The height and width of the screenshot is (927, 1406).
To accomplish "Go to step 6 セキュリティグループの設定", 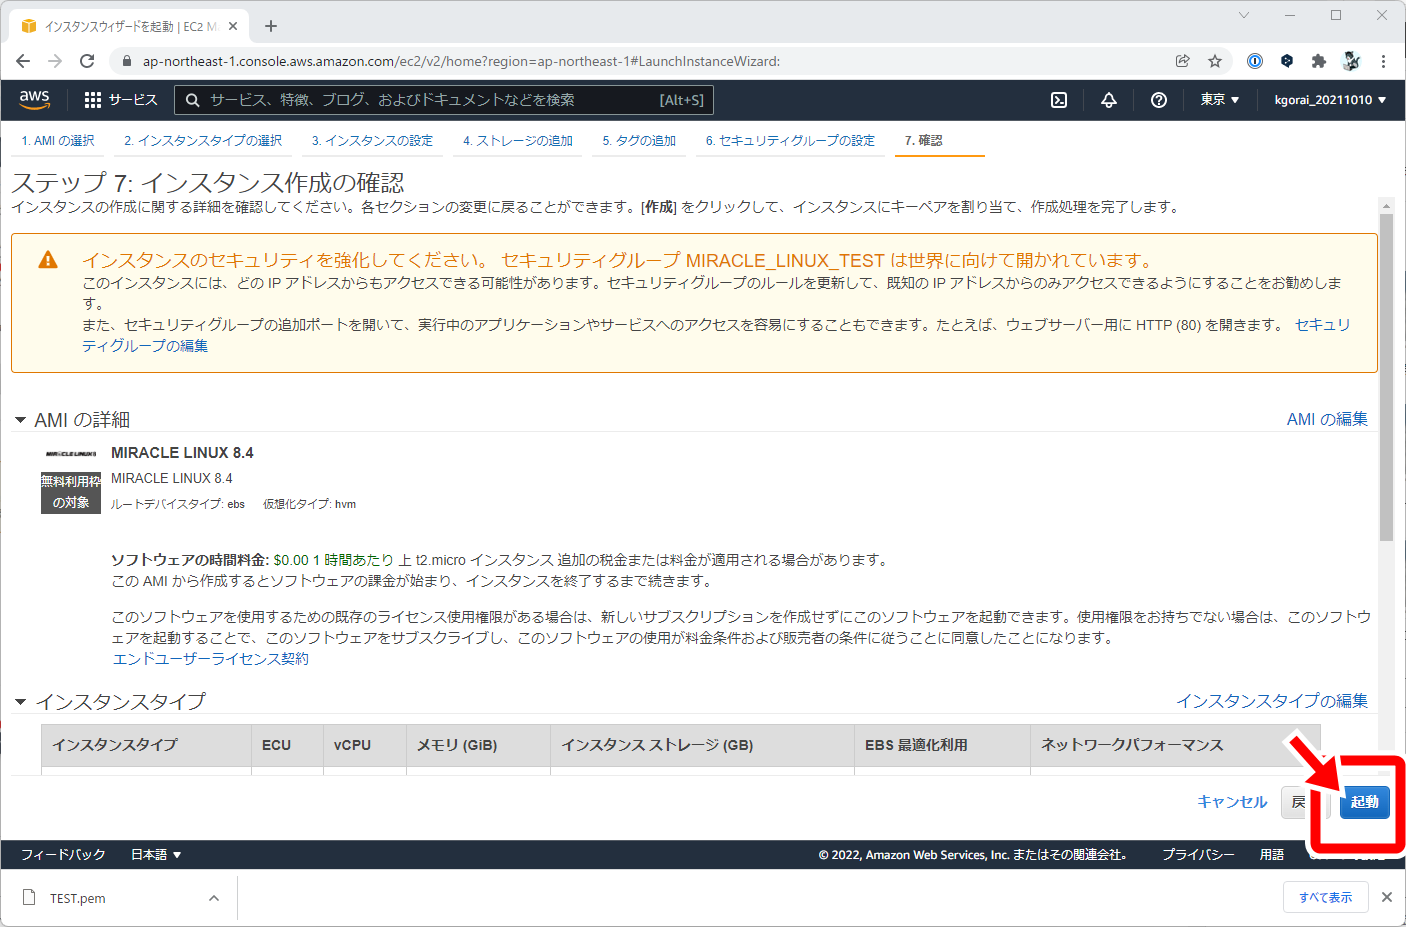I will [x=790, y=141].
